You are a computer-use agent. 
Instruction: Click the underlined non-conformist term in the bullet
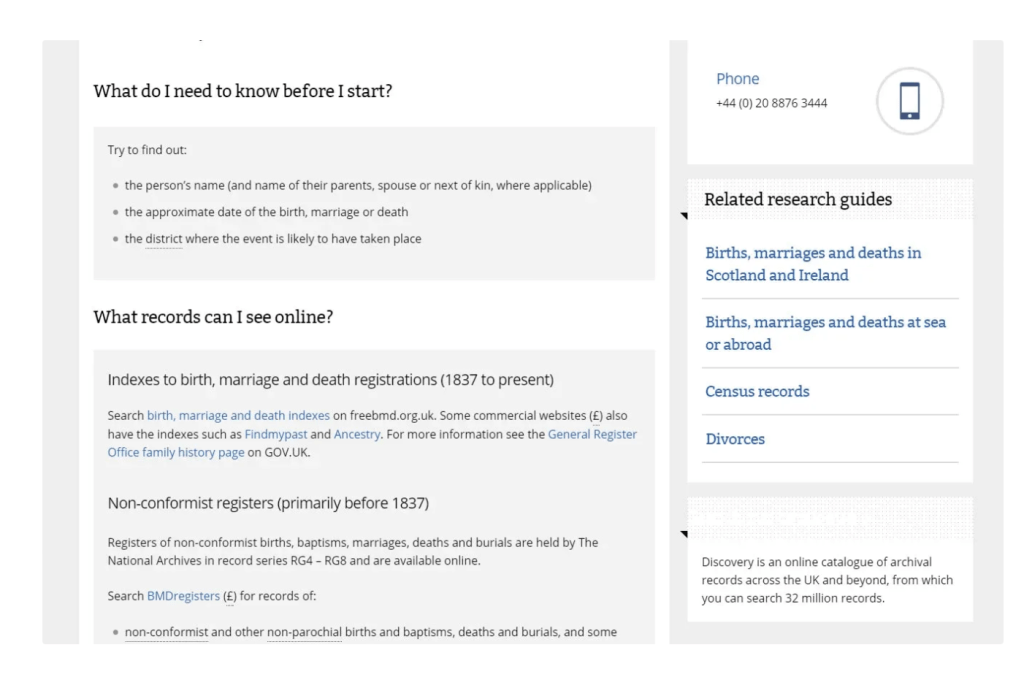point(166,632)
